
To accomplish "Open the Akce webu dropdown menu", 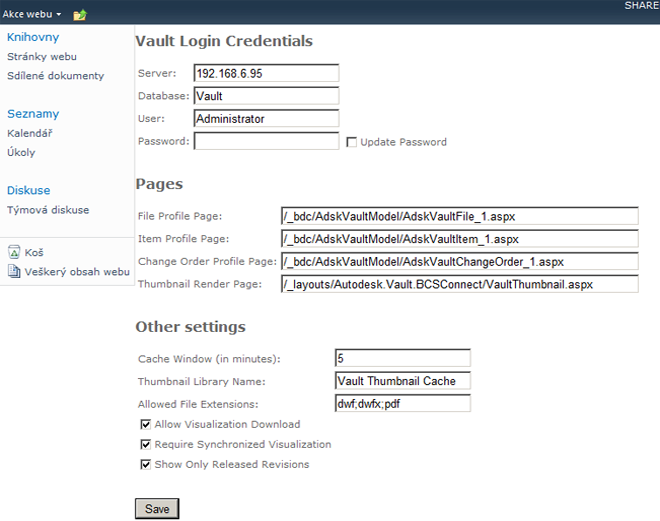I will 32,14.
